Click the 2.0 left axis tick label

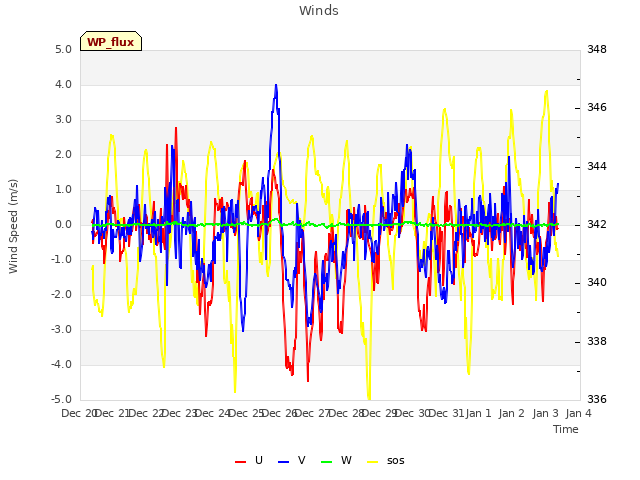(63, 155)
